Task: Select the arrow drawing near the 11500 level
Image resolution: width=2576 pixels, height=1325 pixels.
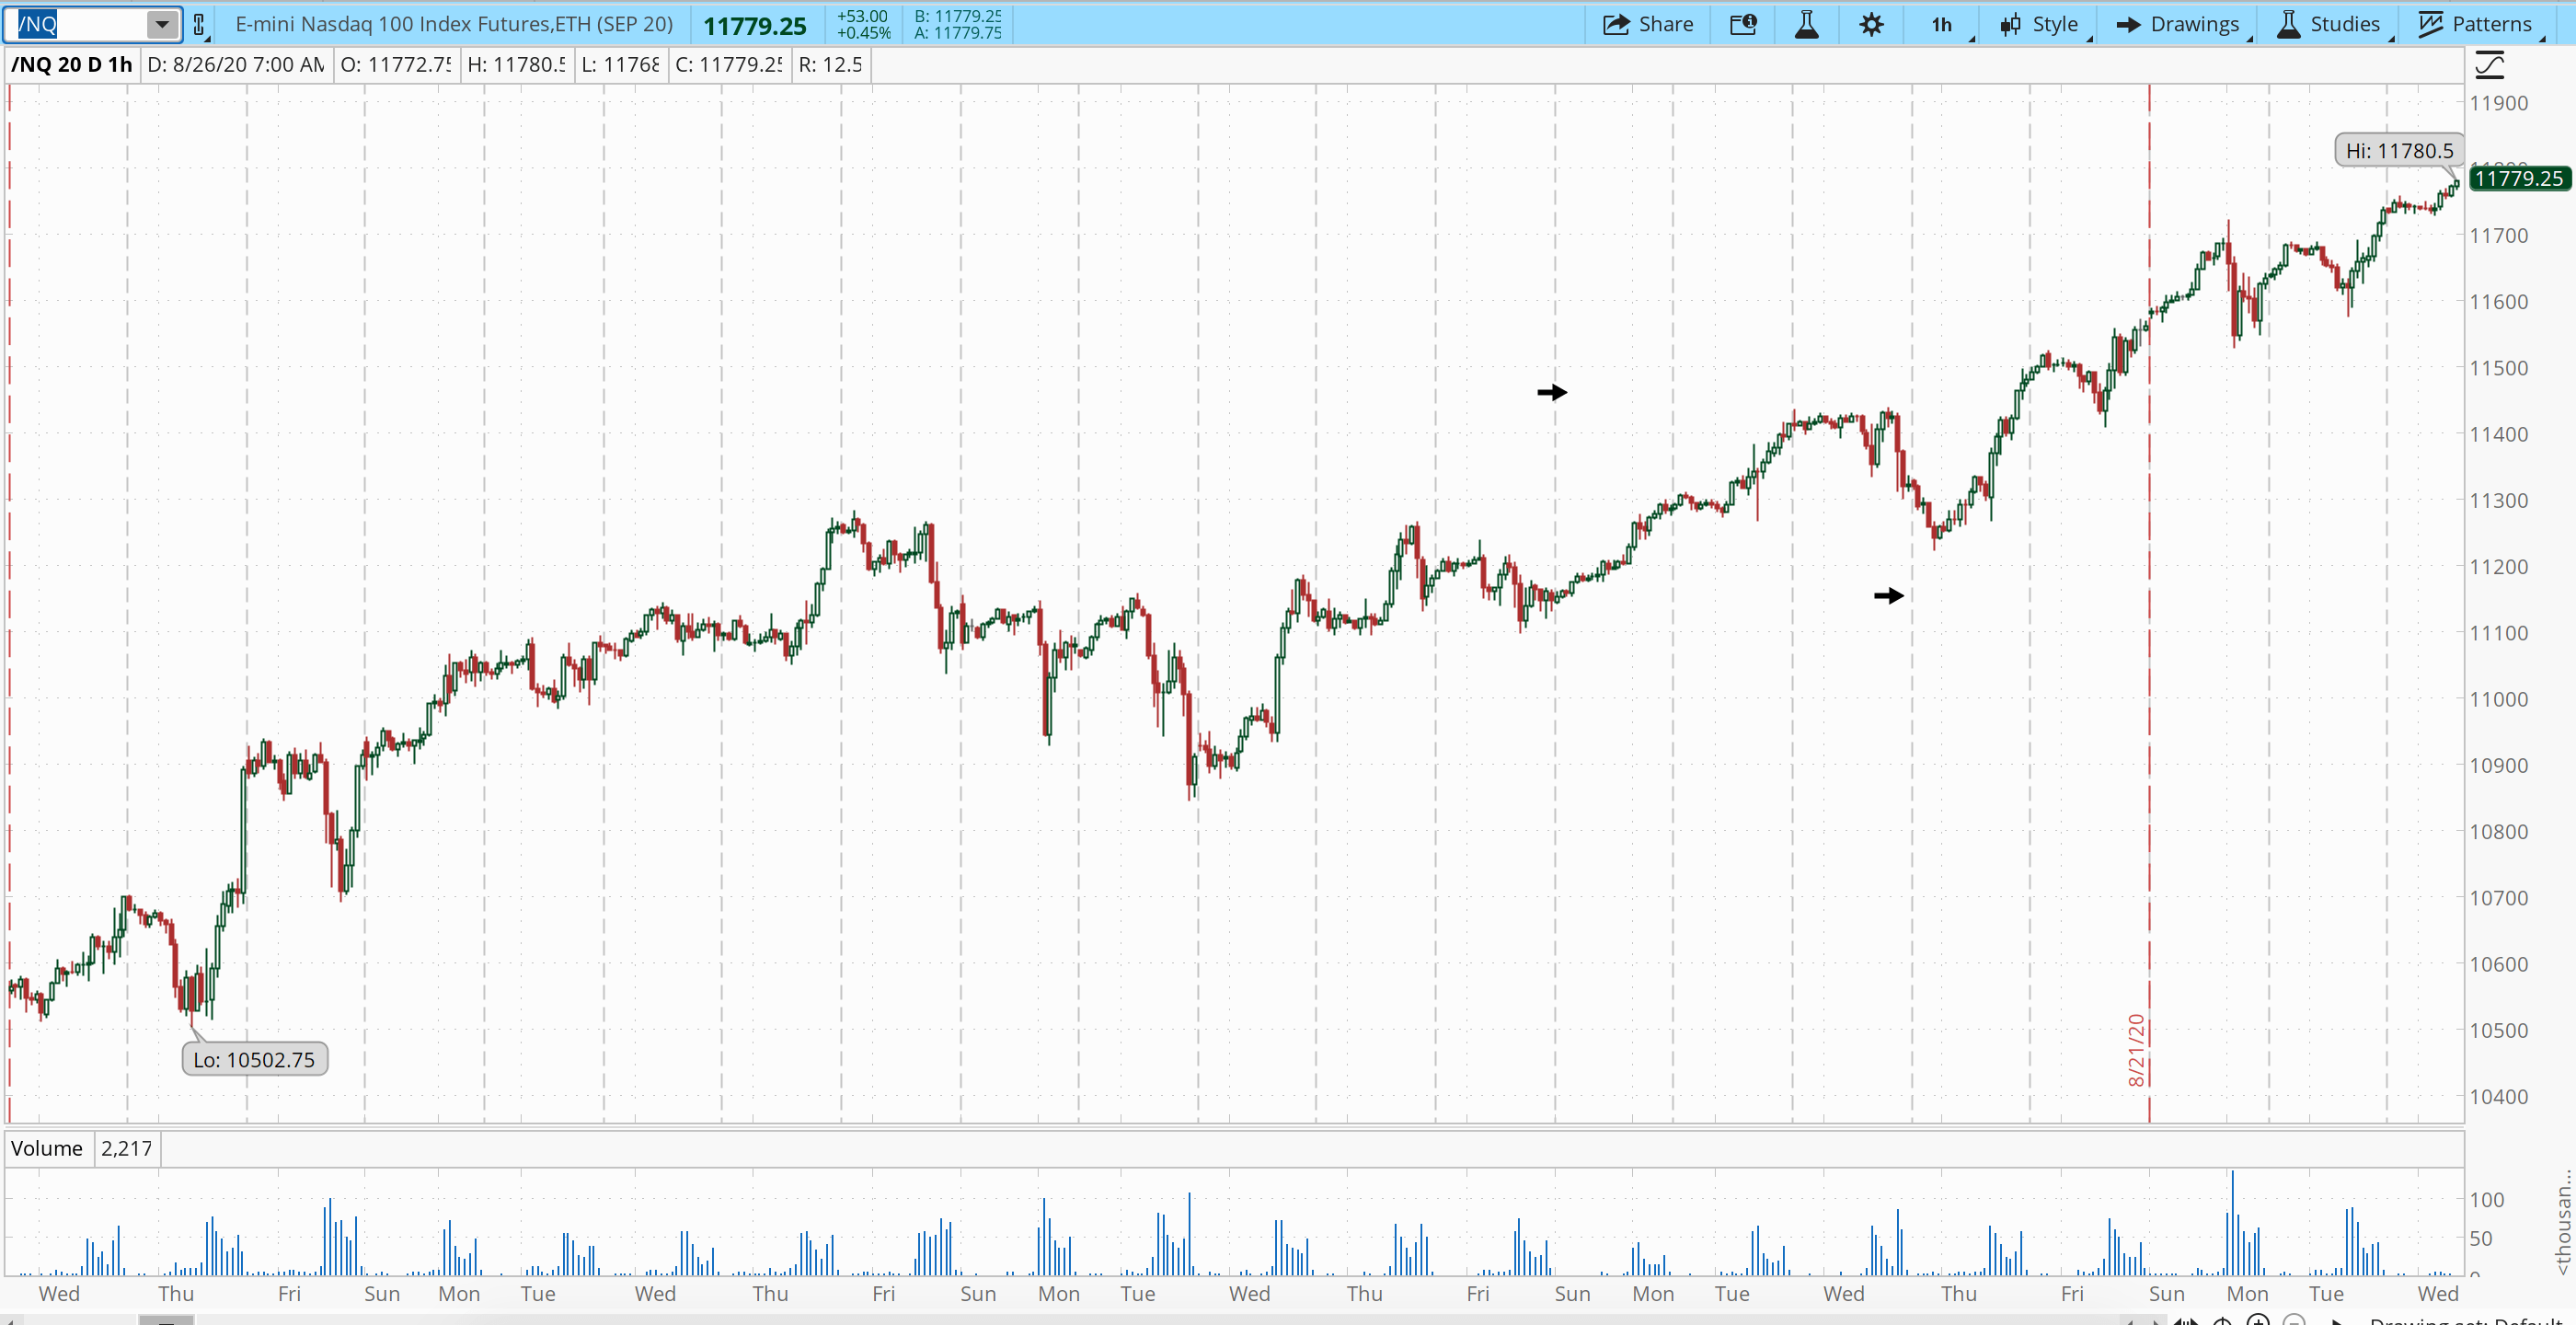Action: coord(1552,392)
